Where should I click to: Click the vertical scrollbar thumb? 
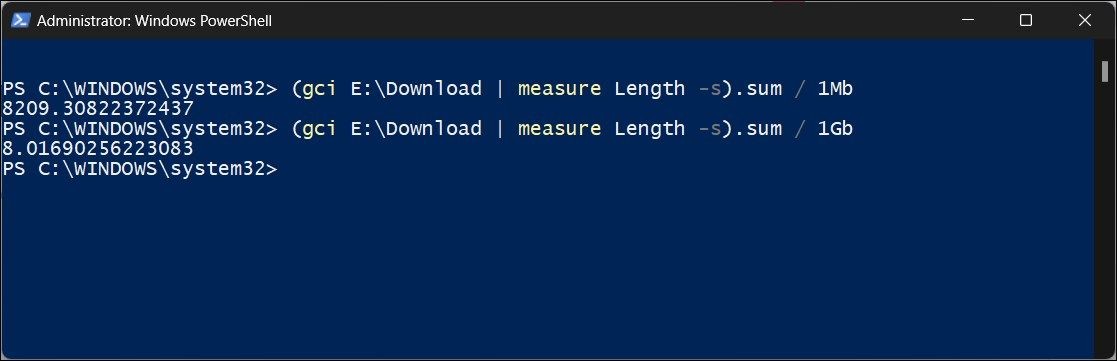tap(1105, 71)
